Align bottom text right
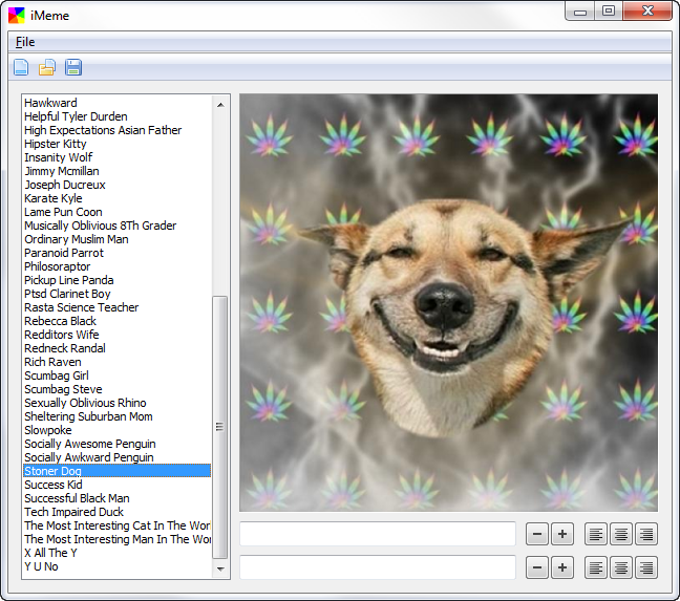The image size is (680, 601). pyautogui.click(x=646, y=568)
